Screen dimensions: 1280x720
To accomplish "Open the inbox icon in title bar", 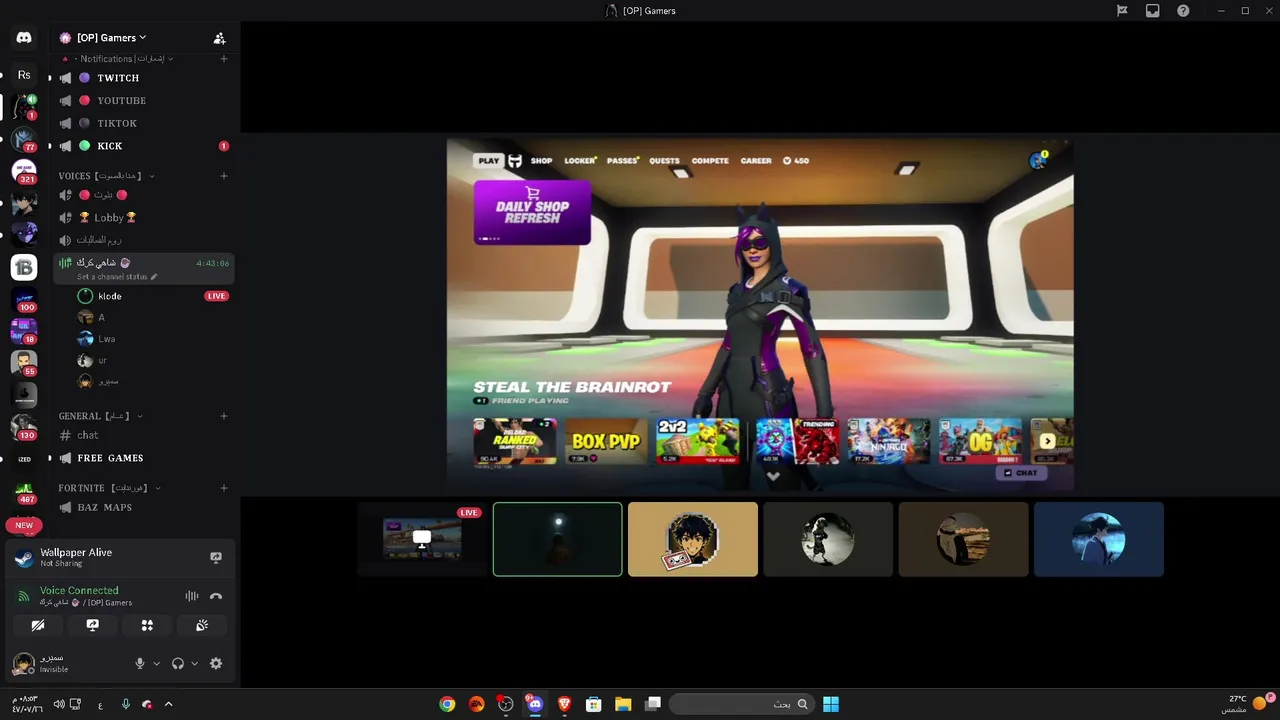I will (1153, 11).
